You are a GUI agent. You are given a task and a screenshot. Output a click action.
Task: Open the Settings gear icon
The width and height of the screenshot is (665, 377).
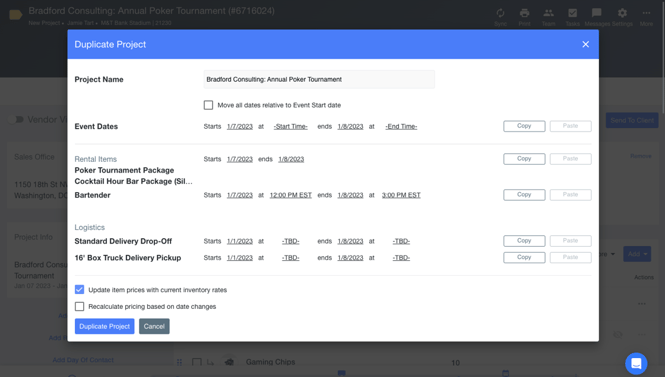[622, 13]
